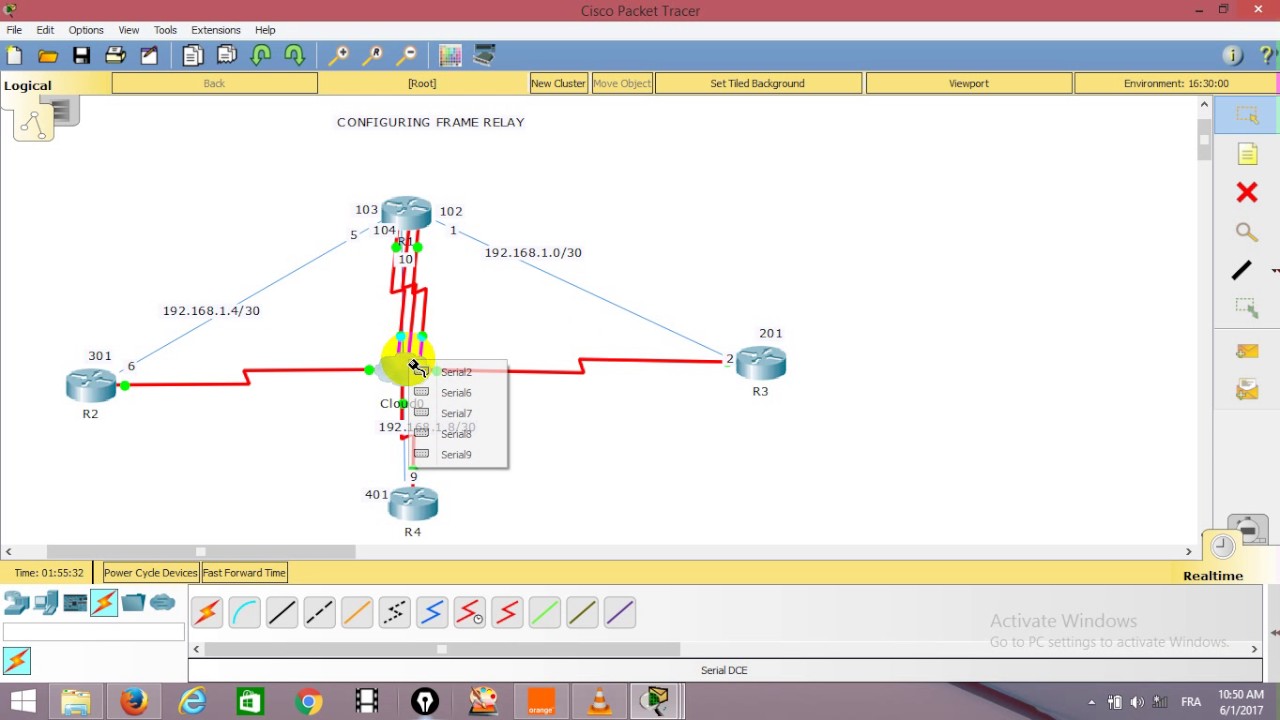Open a file via folder icon
The width and height of the screenshot is (1280, 720).
pyautogui.click(x=48, y=56)
